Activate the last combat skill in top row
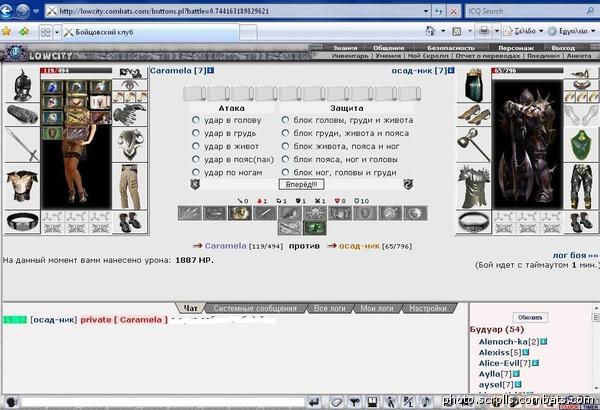The height and width of the screenshot is (410, 600). click(415, 213)
